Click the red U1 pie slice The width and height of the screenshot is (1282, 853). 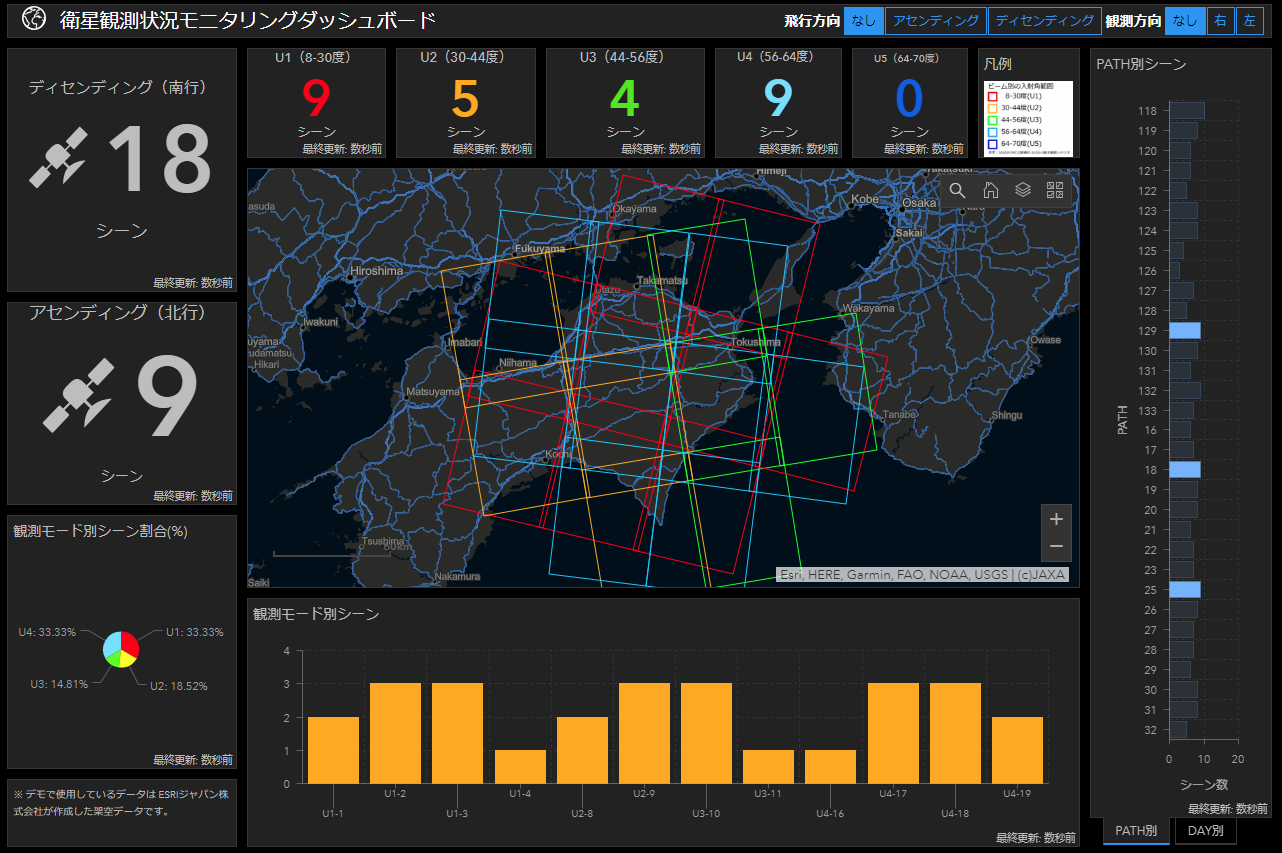[128, 642]
